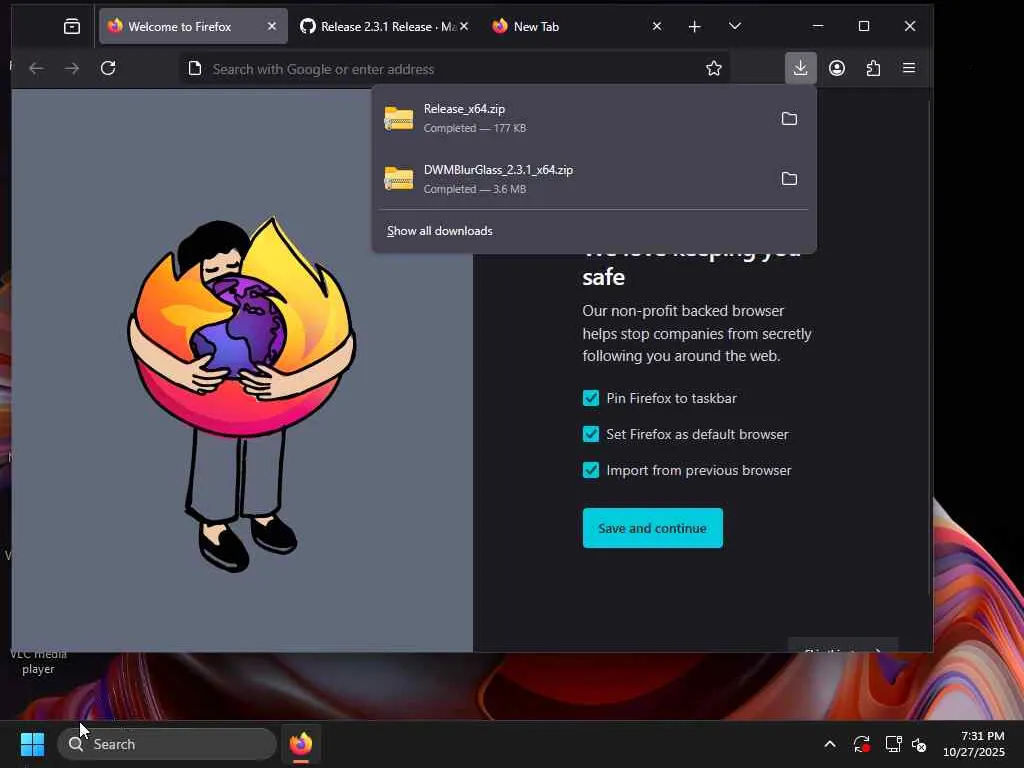This screenshot has width=1024, height=768.
Task: Click the VLC media player desktop shortcut
Action: 38,662
